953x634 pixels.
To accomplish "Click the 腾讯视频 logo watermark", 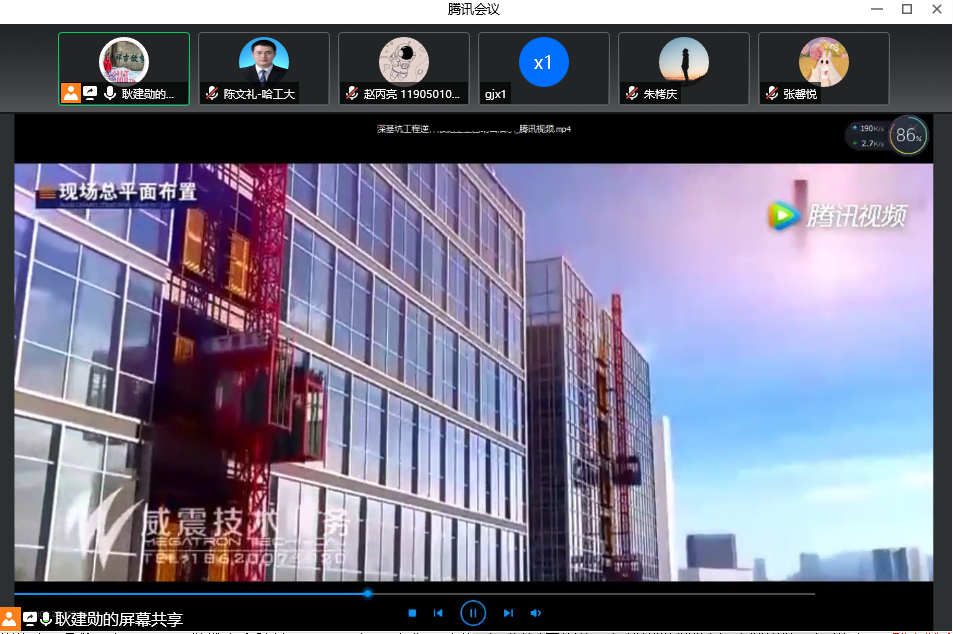I will (x=837, y=215).
